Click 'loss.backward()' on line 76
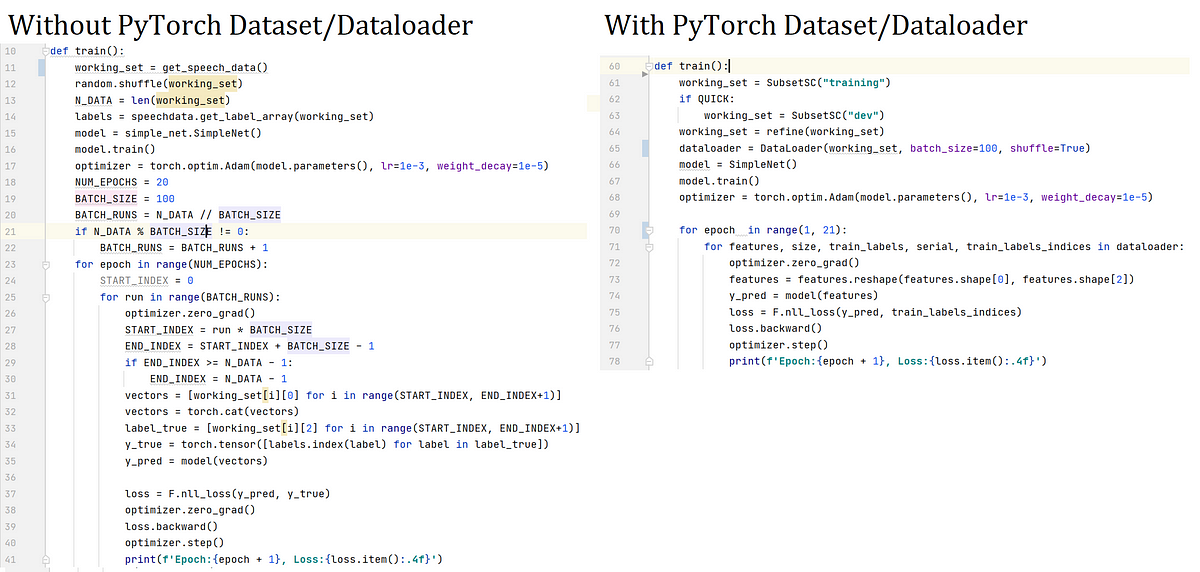This screenshot has width=1200, height=572. (776, 328)
